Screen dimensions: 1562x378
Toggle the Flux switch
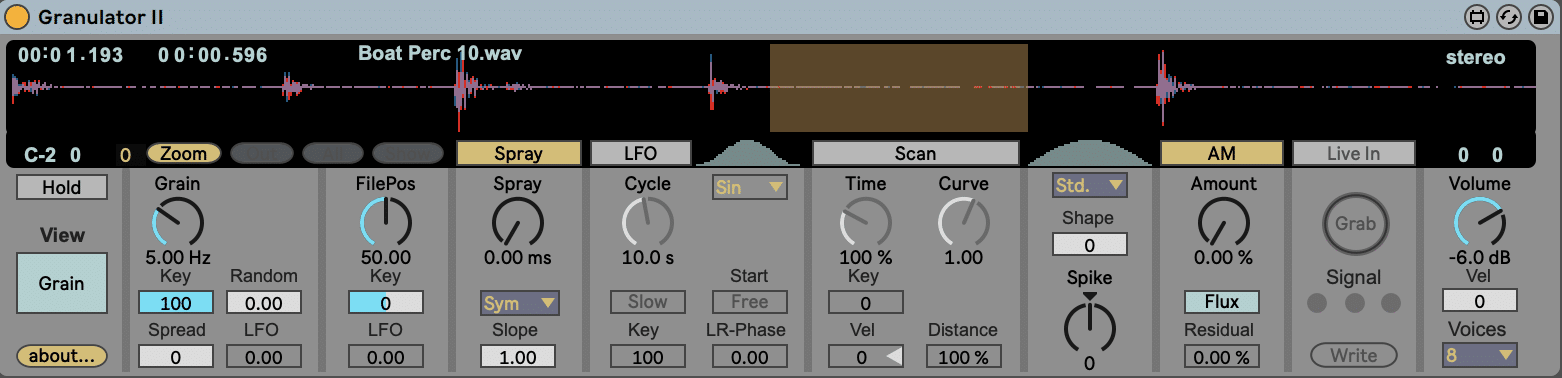click(x=1222, y=301)
